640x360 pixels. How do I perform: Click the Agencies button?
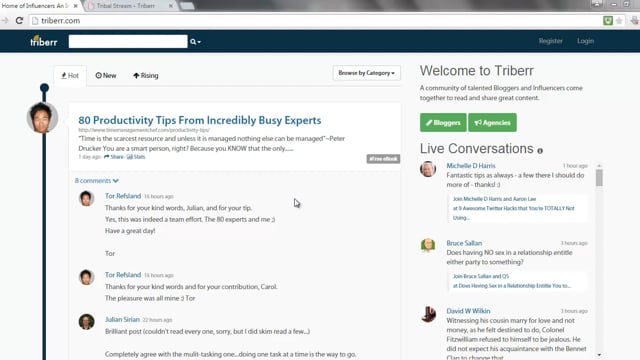[492, 122]
